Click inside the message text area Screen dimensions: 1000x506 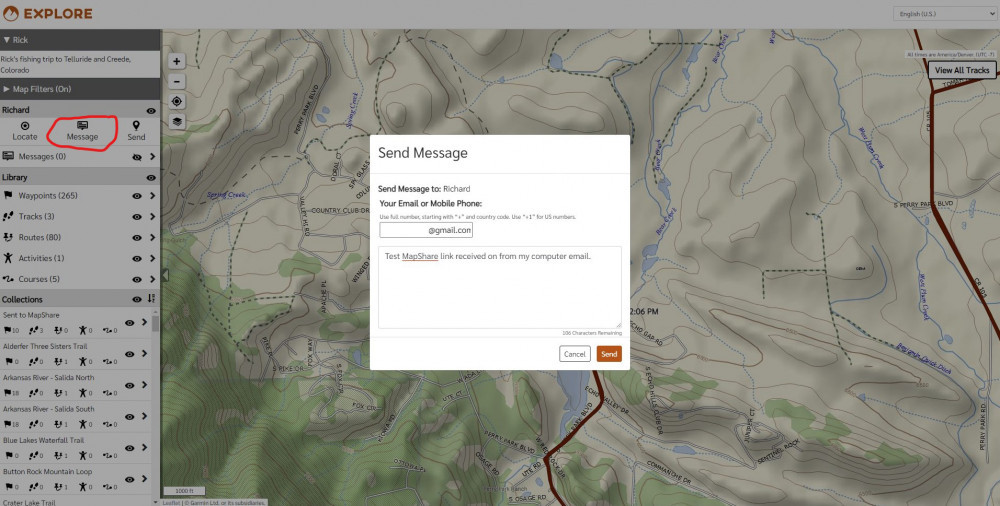pyautogui.click(x=499, y=287)
